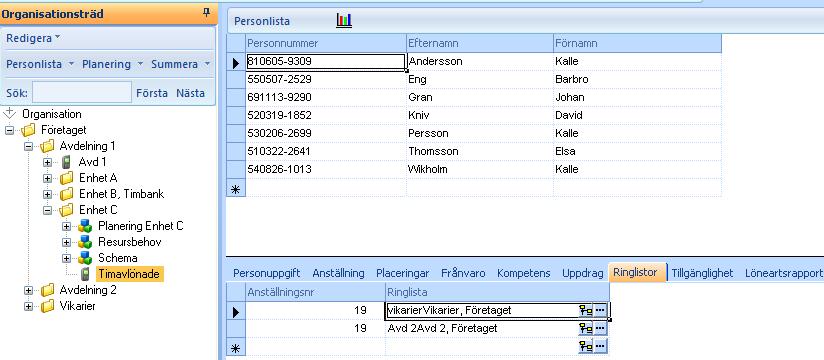
Task: Click the Enhet A folder icon
Action: (x=67, y=178)
